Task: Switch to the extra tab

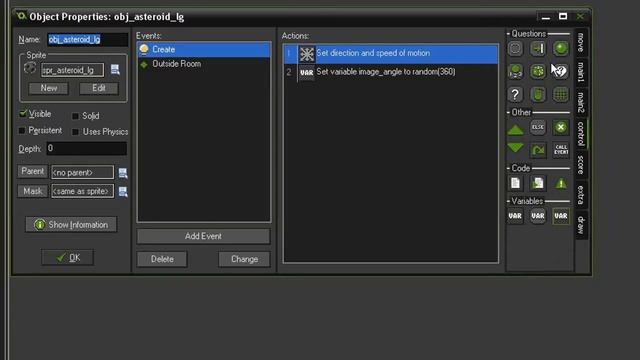Action: coord(581,195)
